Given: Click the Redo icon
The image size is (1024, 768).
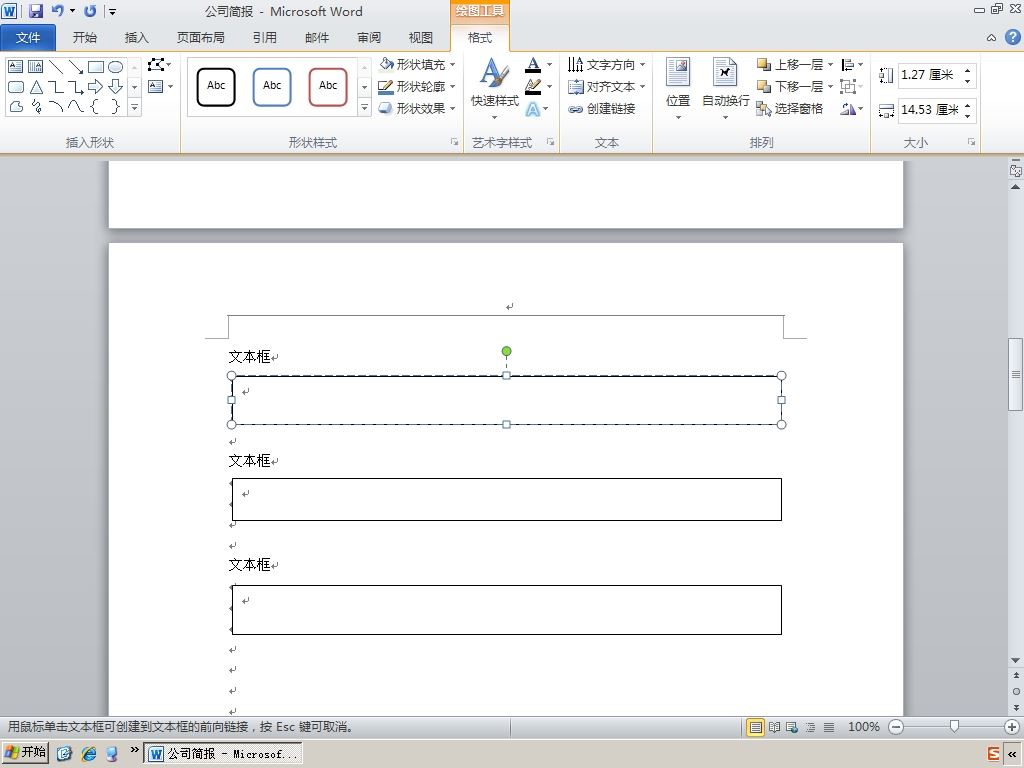Looking at the screenshot, I should point(90,11).
